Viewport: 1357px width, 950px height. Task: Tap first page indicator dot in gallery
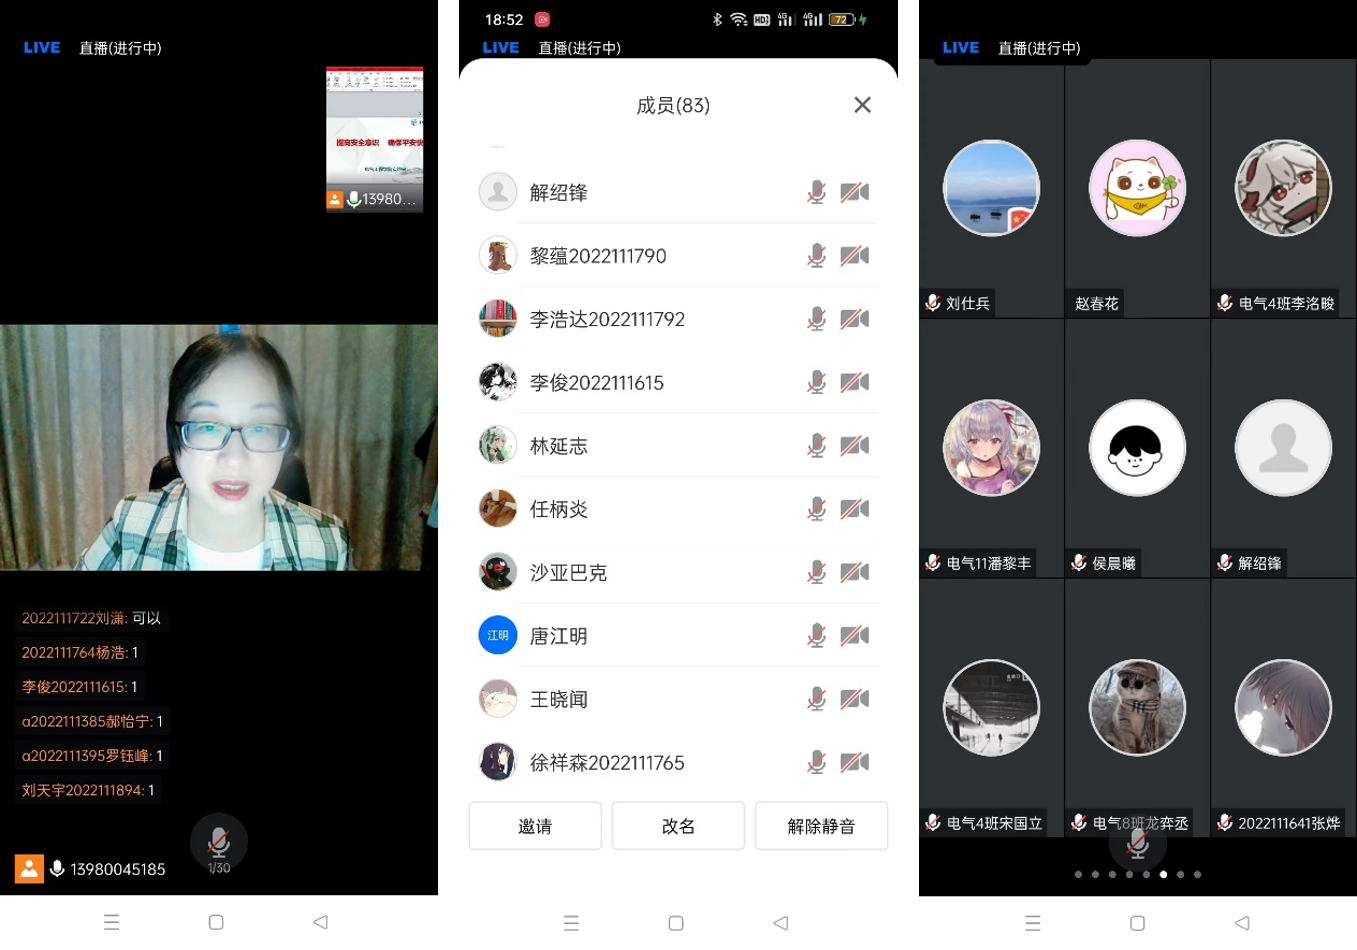pos(1078,874)
